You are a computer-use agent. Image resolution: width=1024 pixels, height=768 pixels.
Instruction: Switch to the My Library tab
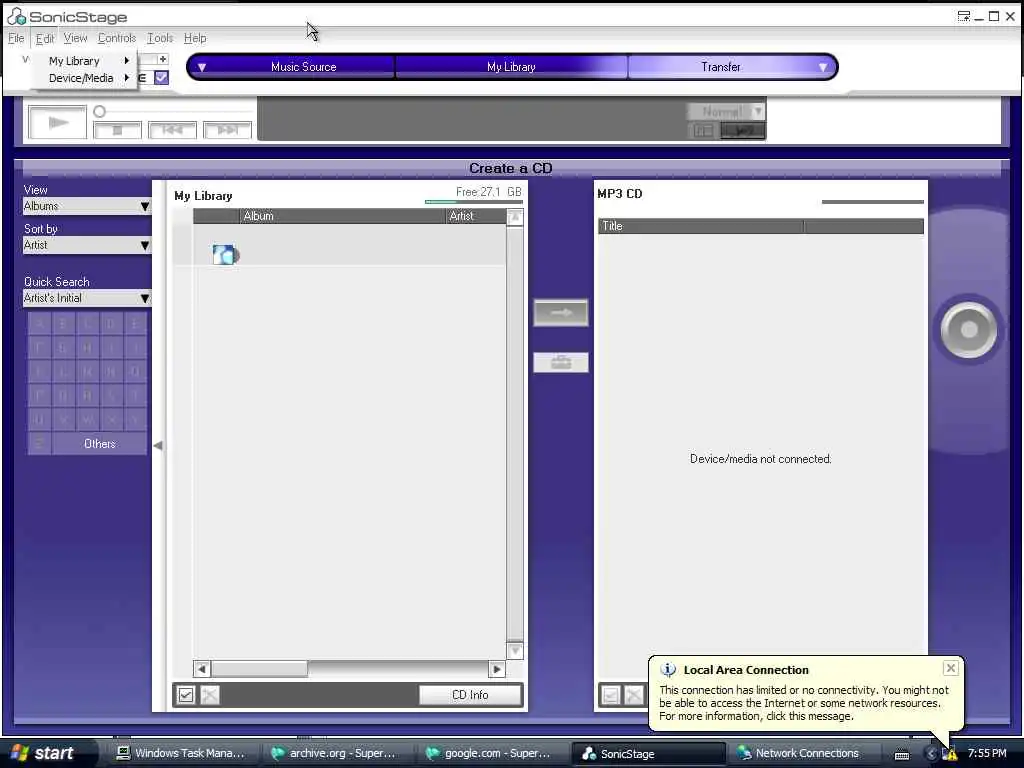(x=511, y=67)
